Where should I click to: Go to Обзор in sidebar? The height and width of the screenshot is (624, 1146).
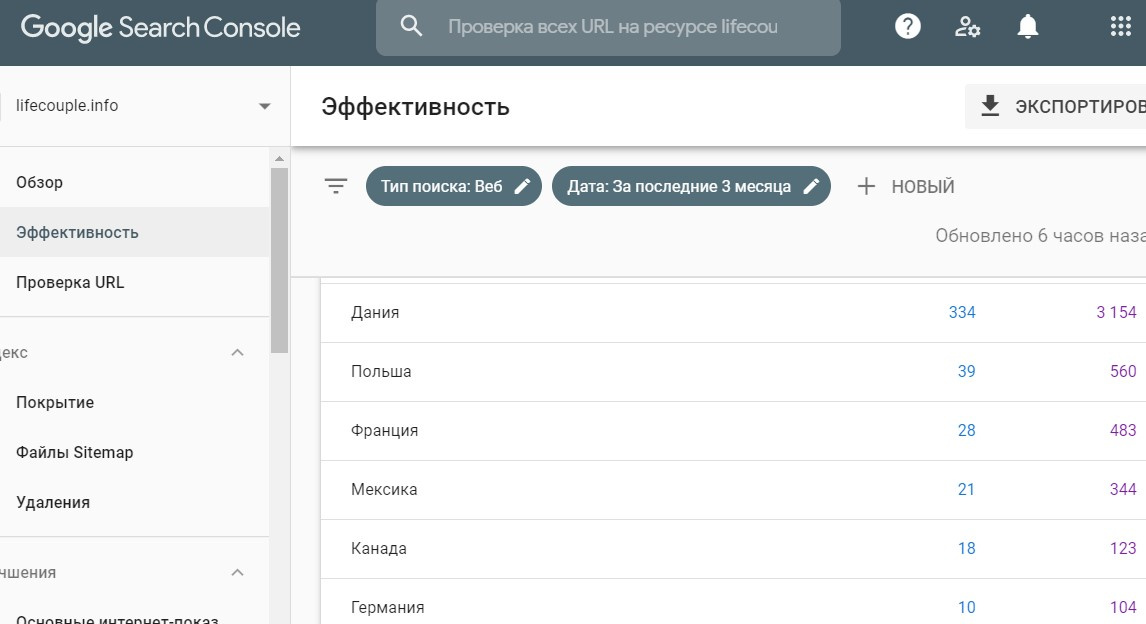pos(40,183)
